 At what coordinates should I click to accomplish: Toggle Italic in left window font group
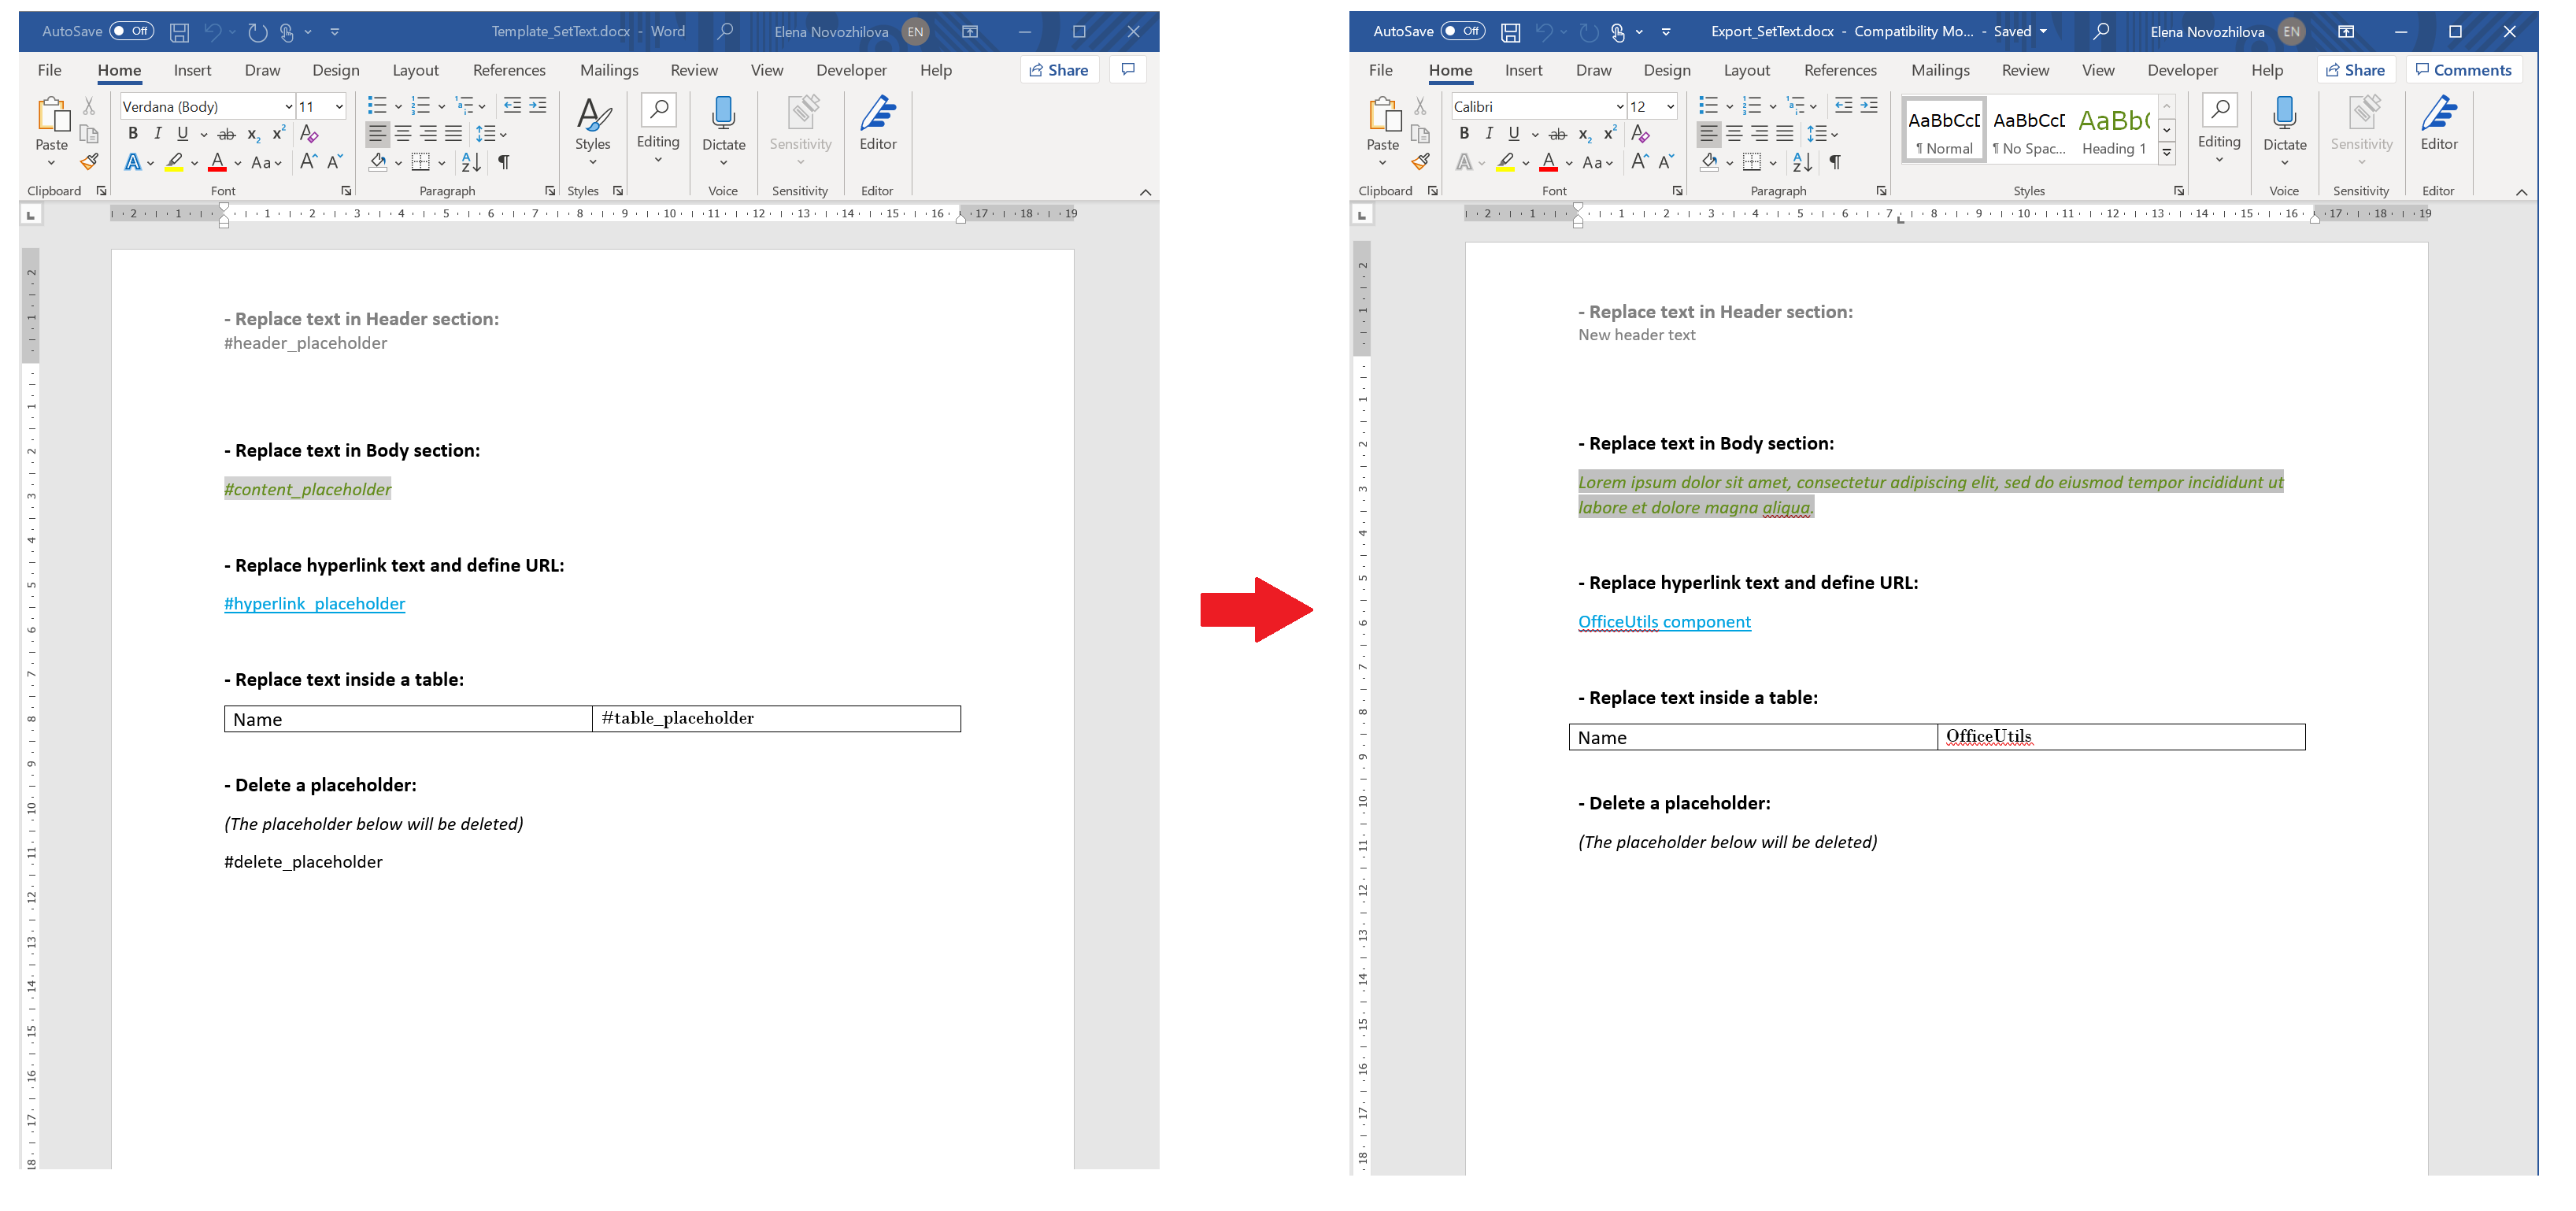158,133
